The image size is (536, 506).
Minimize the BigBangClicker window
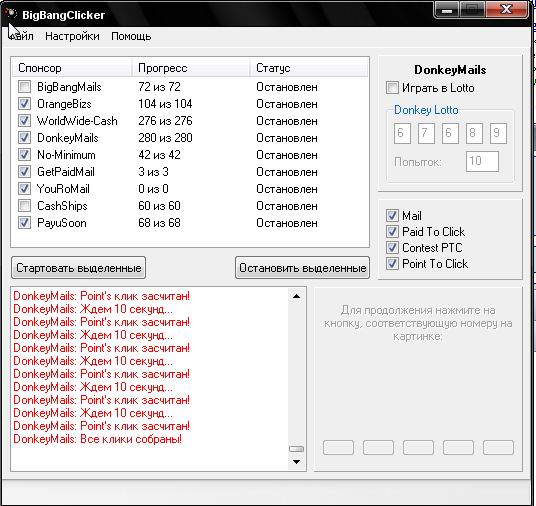[447, 10]
